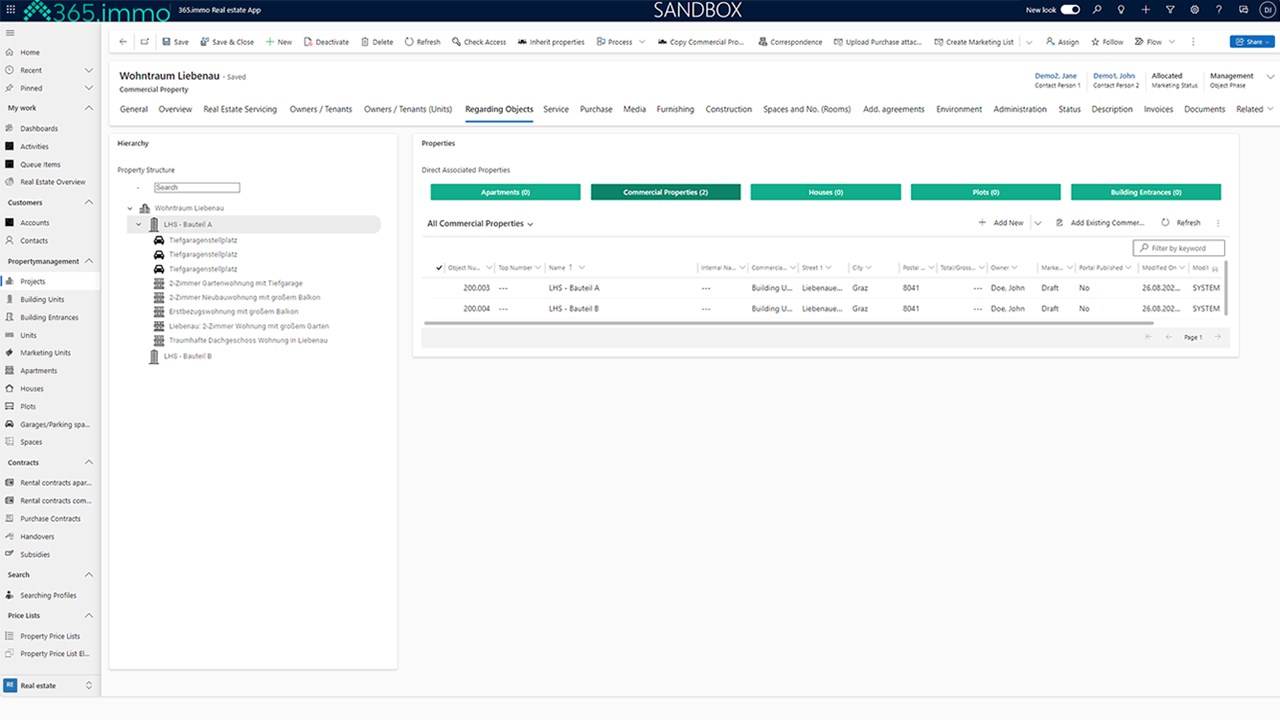
Task: Open the Related tab dropdown
Action: coord(1255,109)
